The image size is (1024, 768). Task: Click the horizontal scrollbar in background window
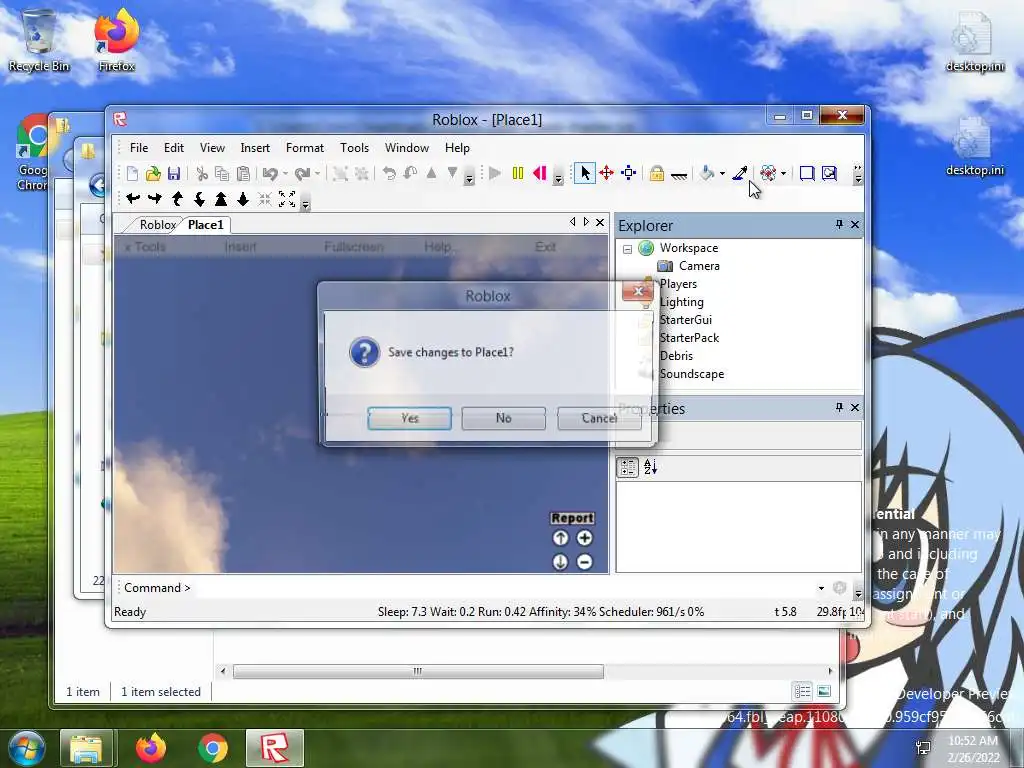(x=418, y=671)
